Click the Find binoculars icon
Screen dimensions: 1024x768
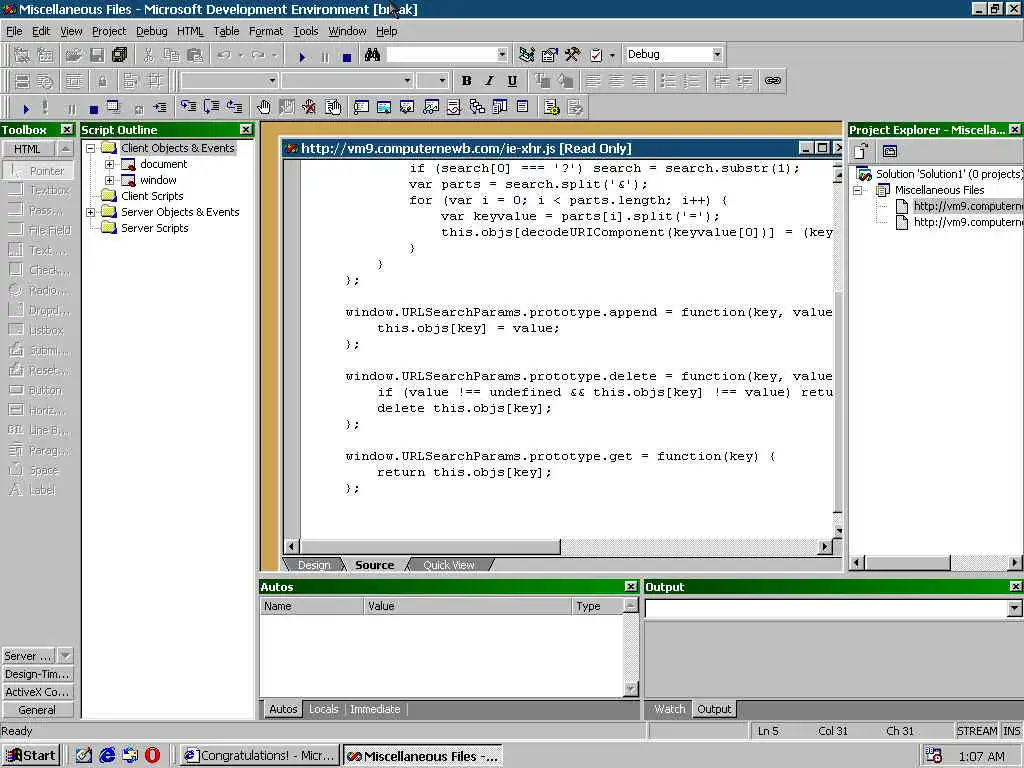tap(372, 55)
